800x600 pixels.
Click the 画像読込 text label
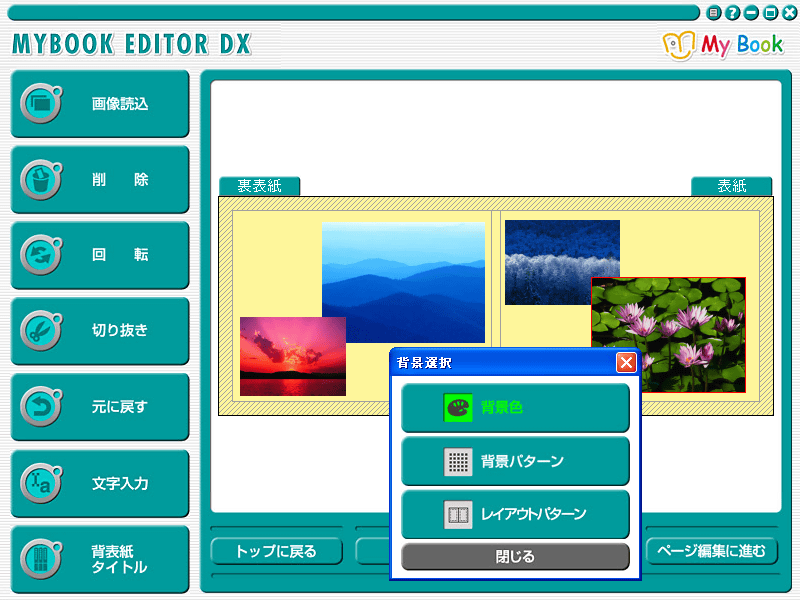click(120, 104)
